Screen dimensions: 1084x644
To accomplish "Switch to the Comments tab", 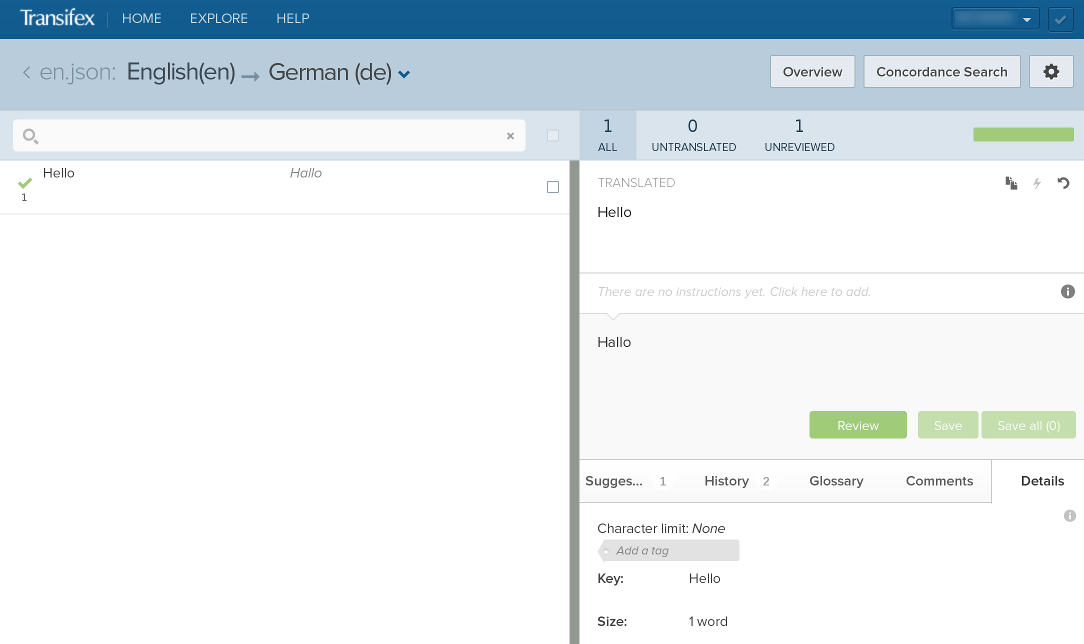I will pos(939,481).
